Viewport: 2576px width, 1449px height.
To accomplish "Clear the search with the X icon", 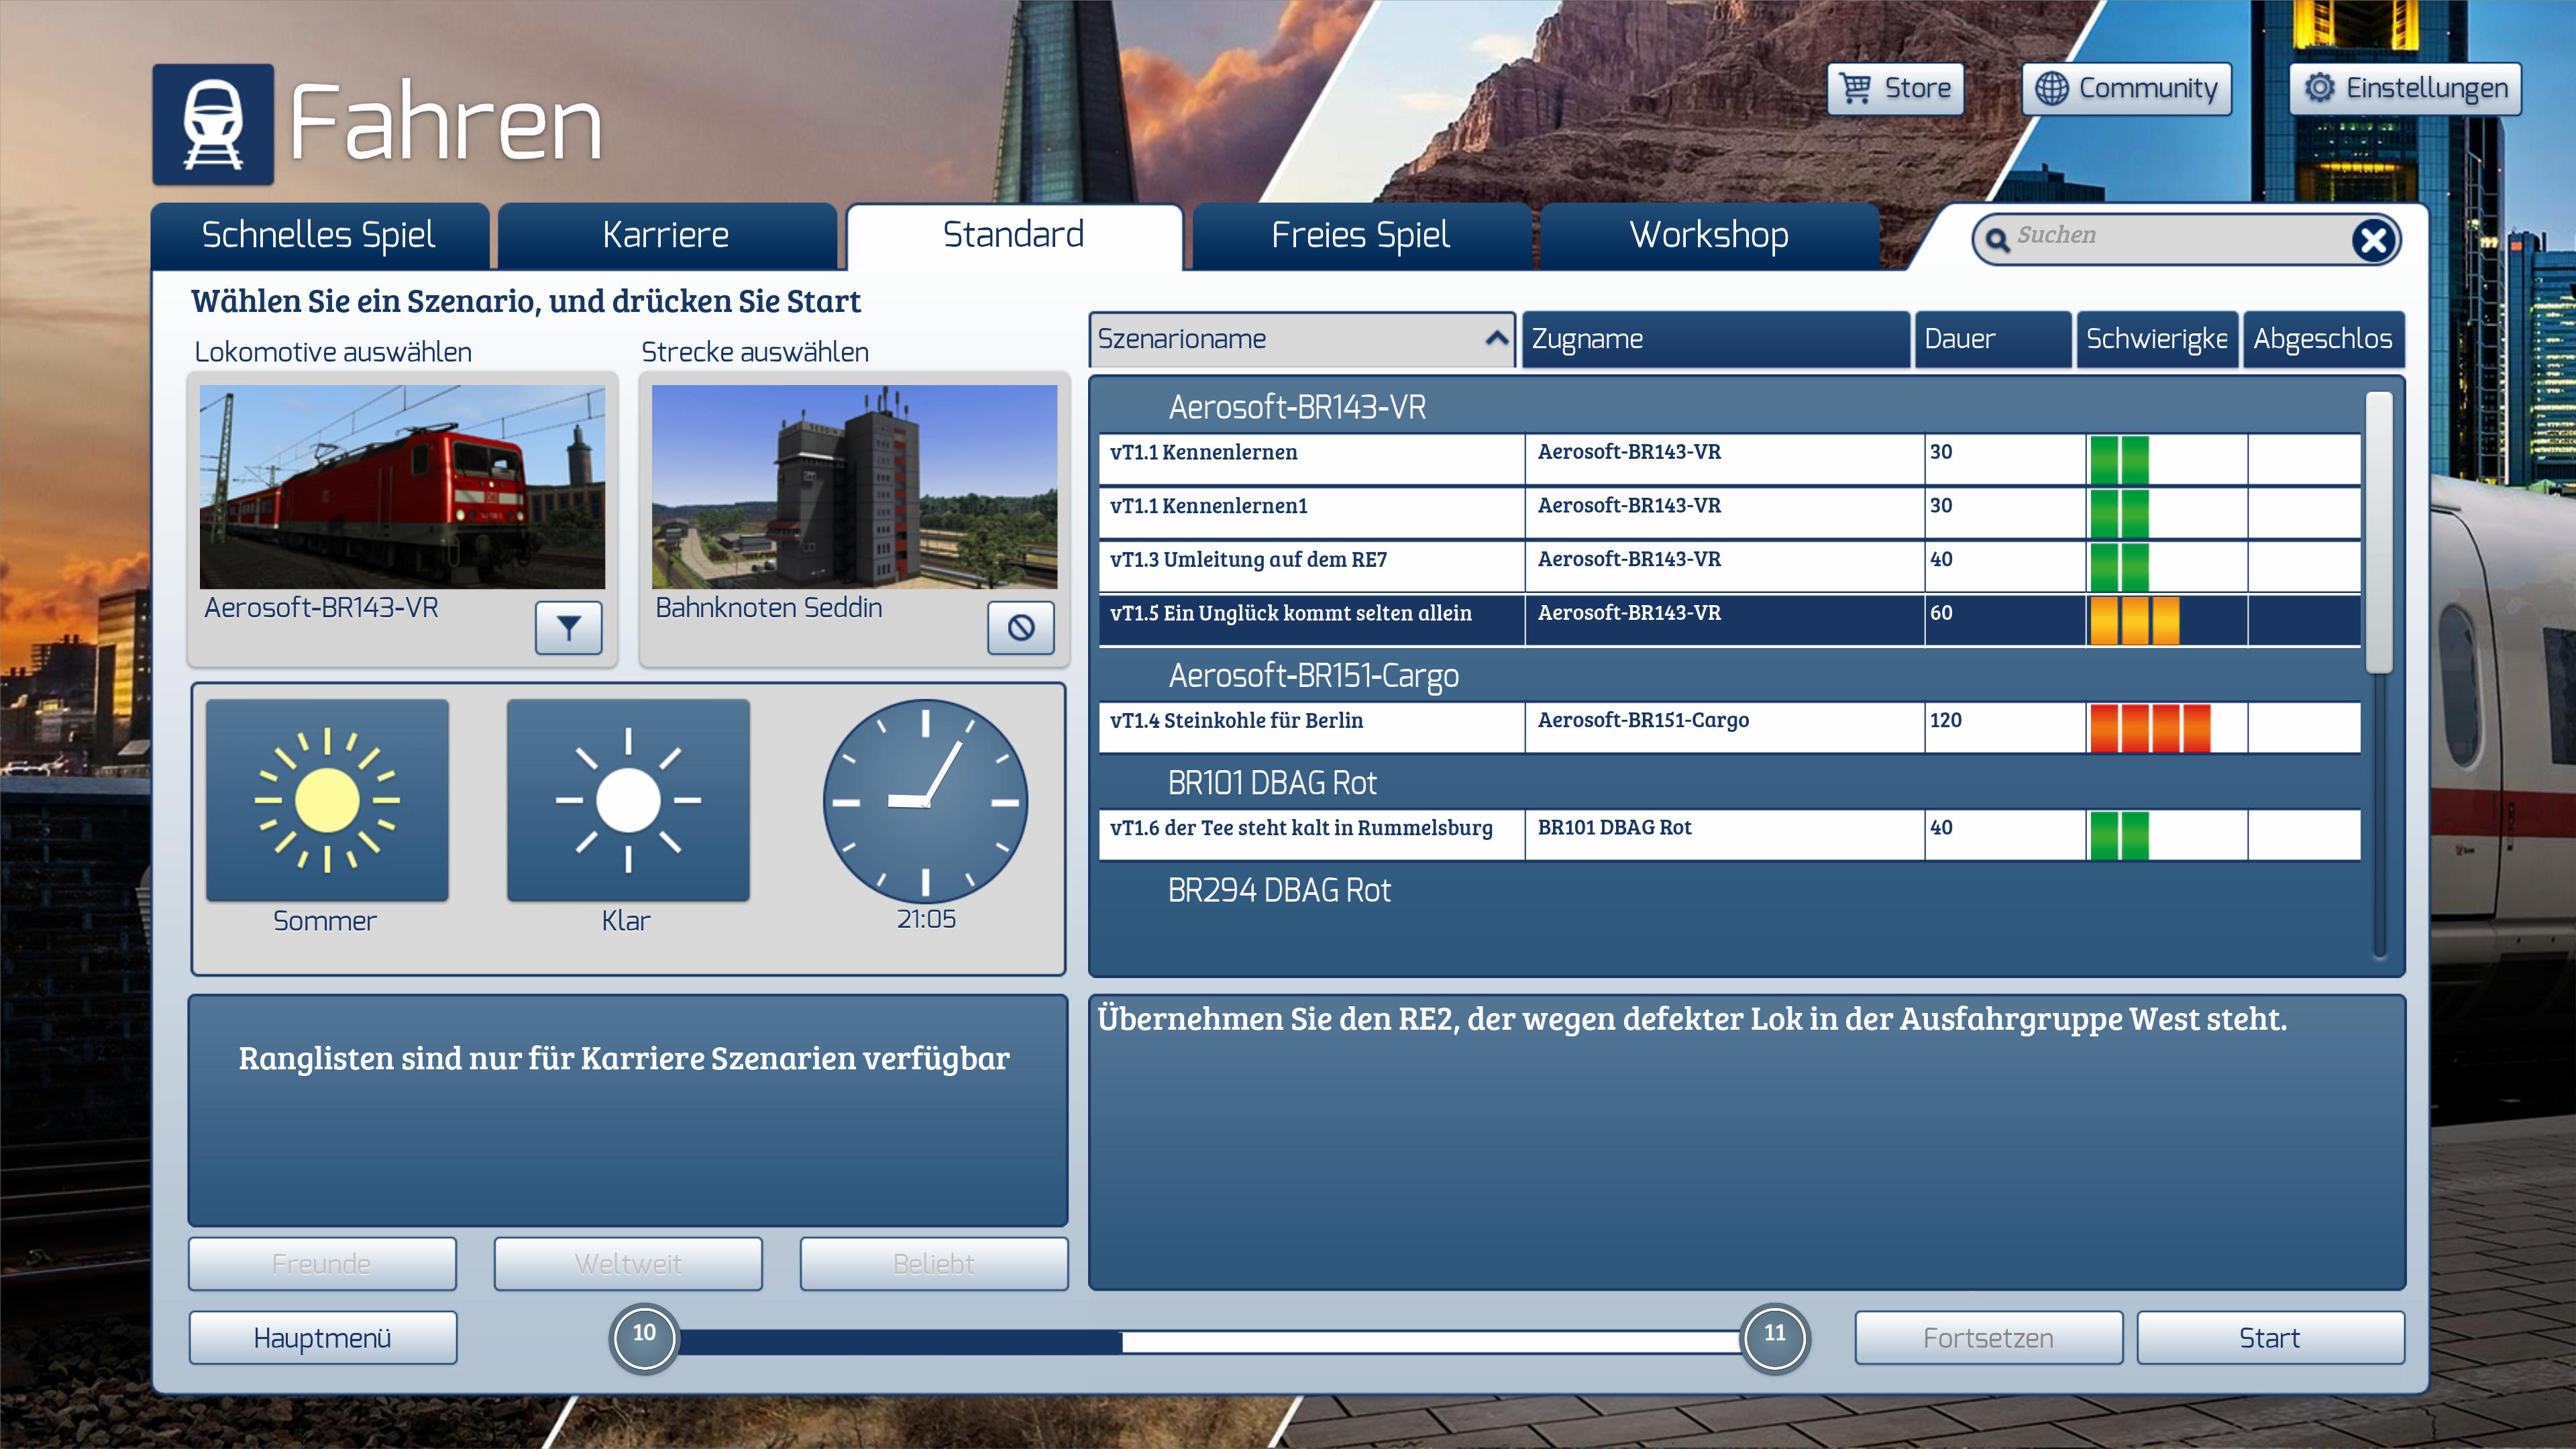I will pyautogui.click(x=2373, y=240).
